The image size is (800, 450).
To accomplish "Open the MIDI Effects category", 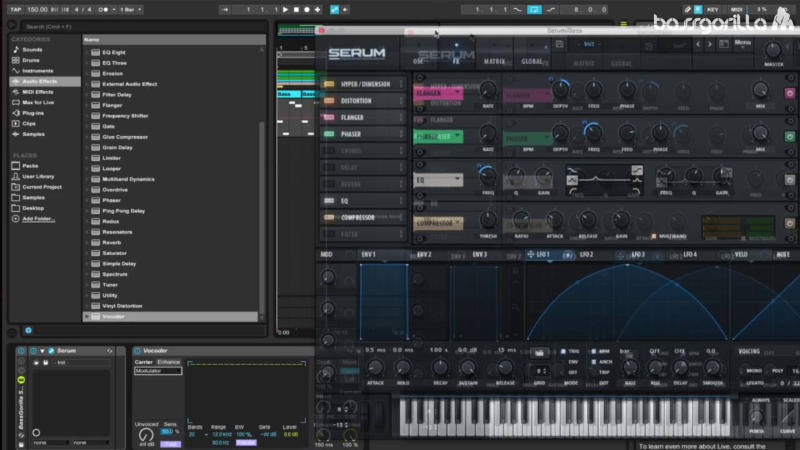I will (x=37, y=92).
